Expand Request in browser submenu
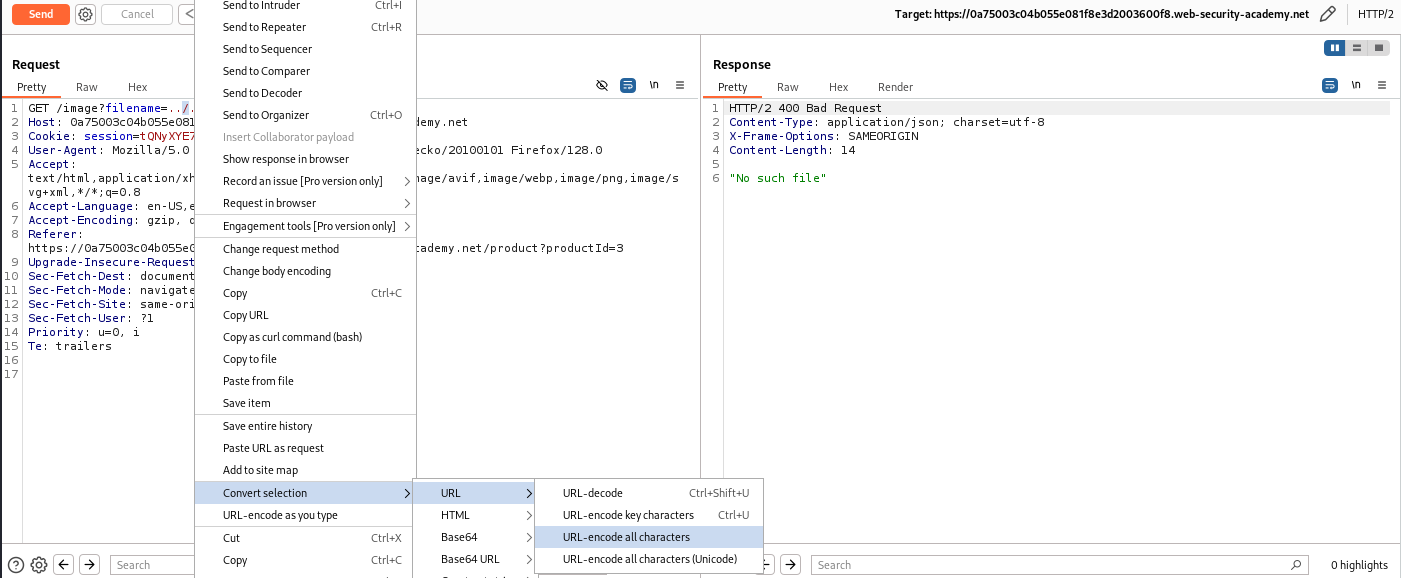This screenshot has width=1401, height=578. (305, 203)
